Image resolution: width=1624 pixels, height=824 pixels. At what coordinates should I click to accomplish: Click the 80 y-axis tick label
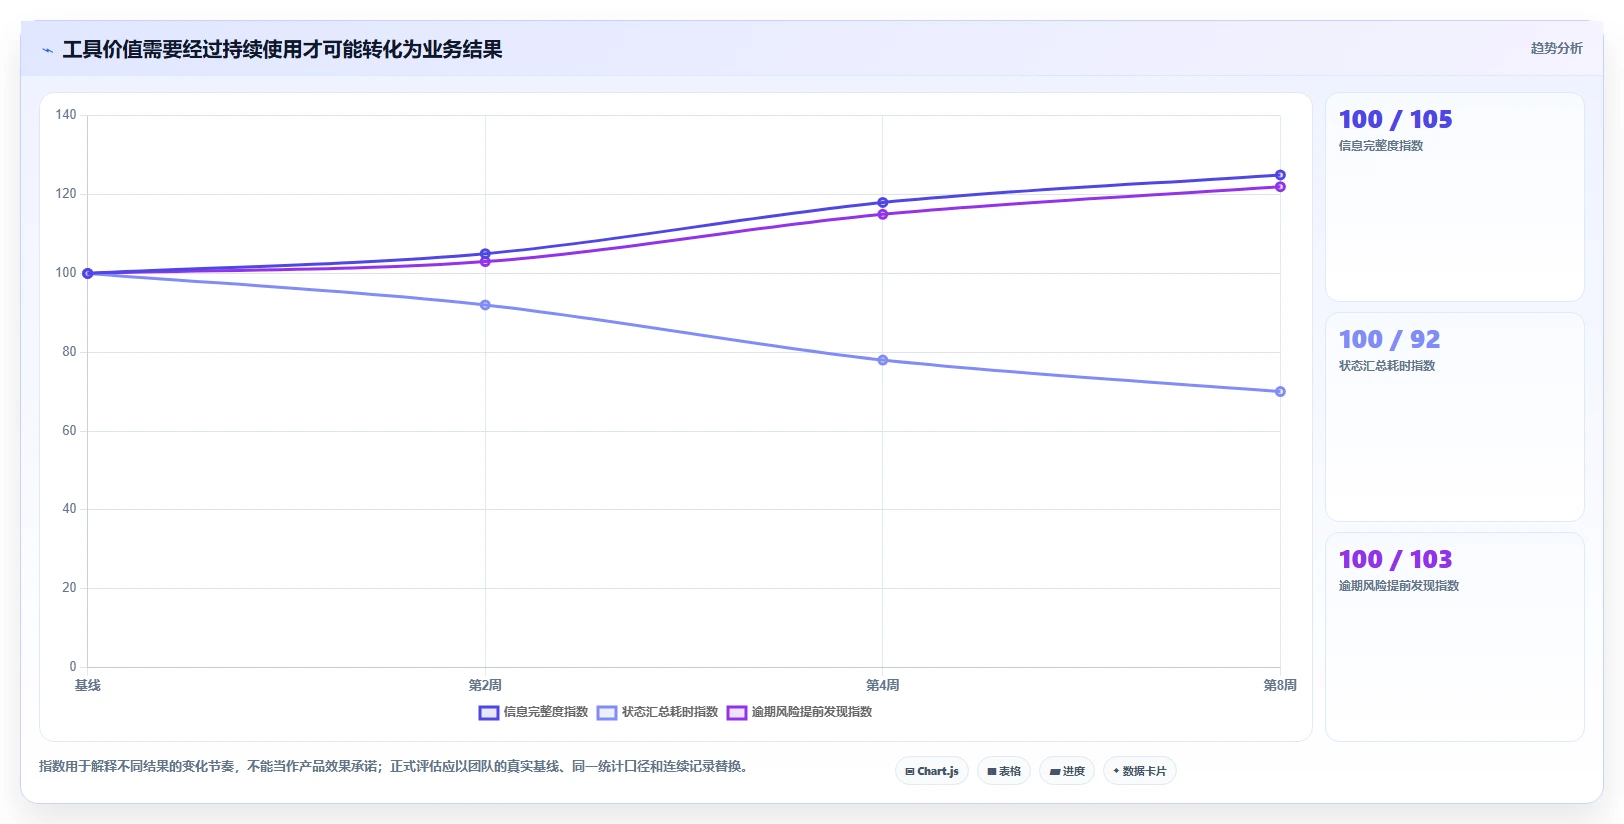point(69,352)
